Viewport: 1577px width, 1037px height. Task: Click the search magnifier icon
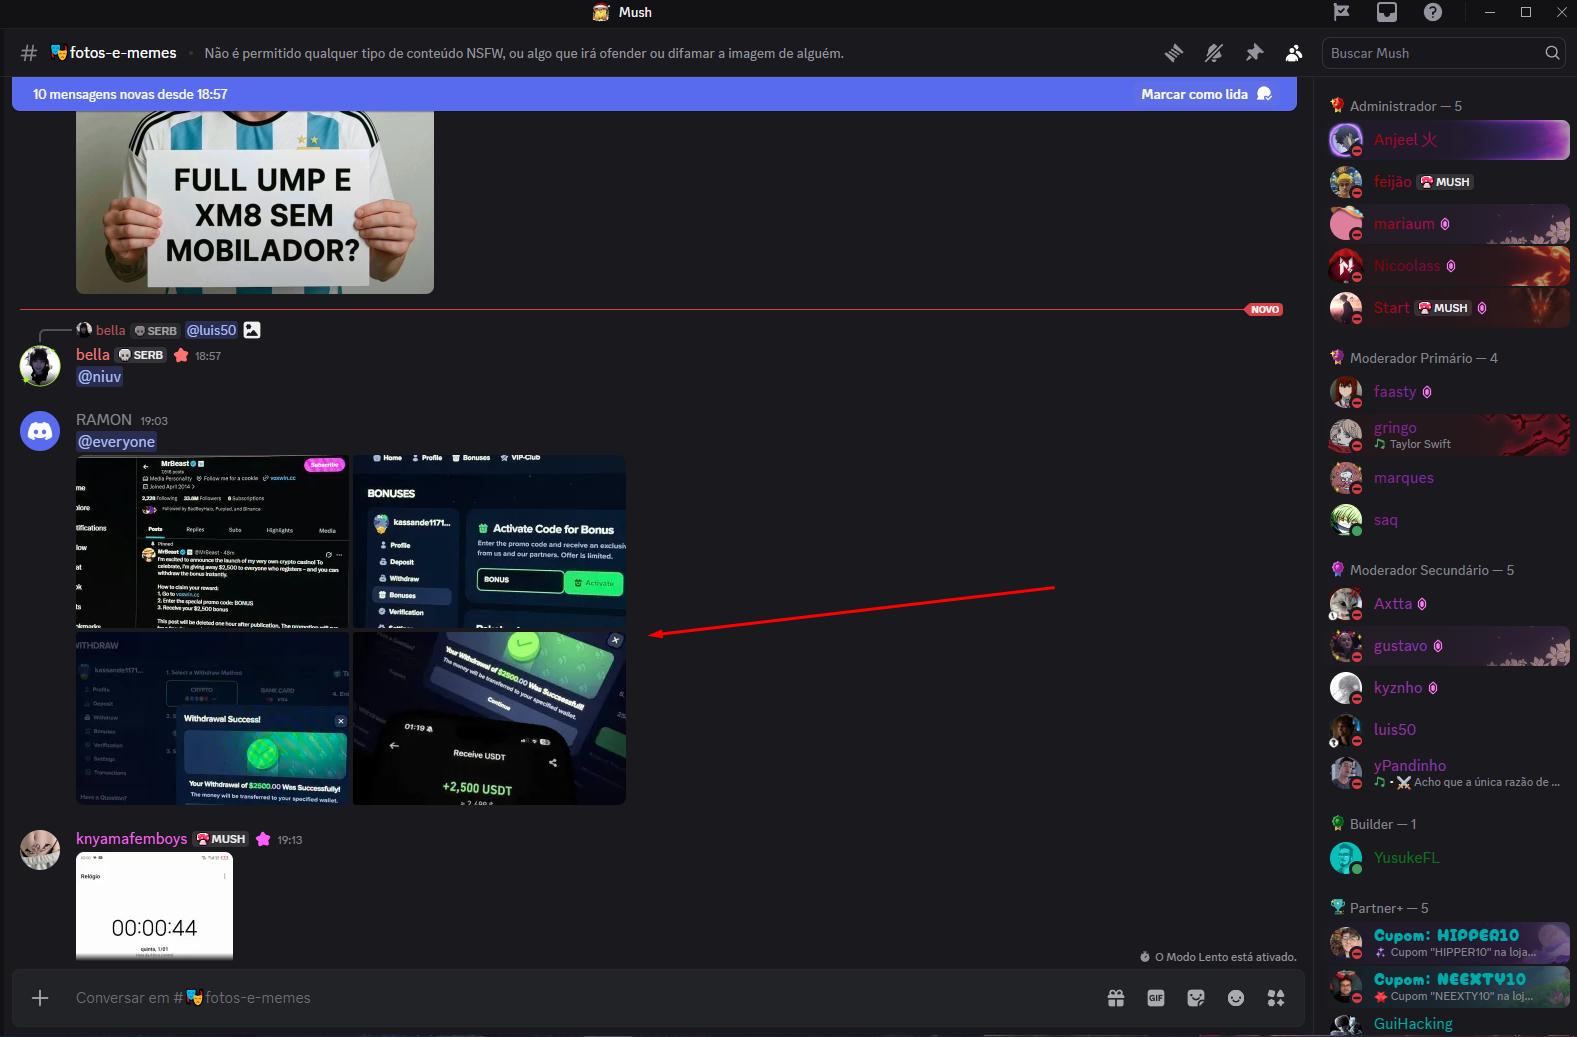1552,53
